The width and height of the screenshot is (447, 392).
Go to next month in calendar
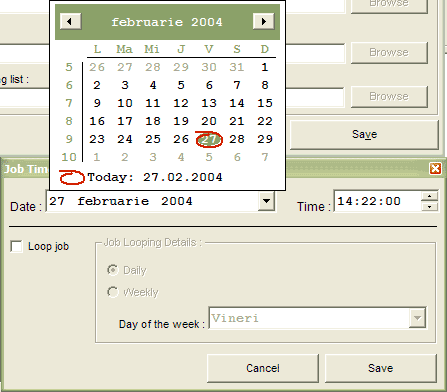click(x=263, y=22)
